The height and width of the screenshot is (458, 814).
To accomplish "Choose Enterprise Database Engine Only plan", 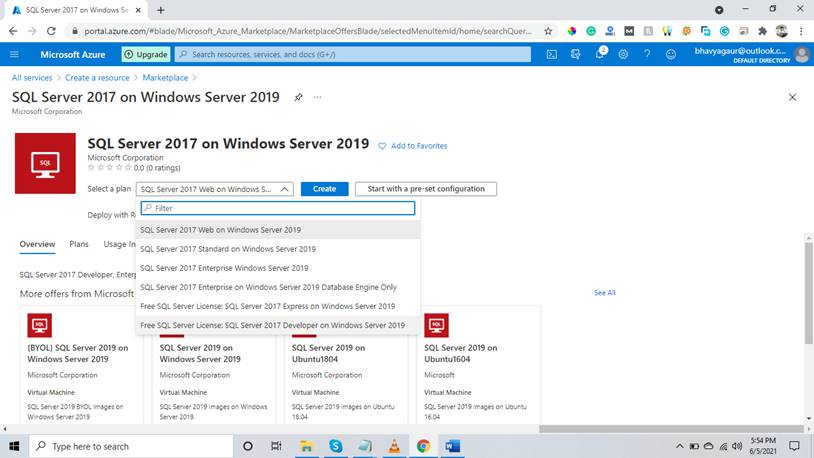I will pyautogui.click(x=278, y=287).
